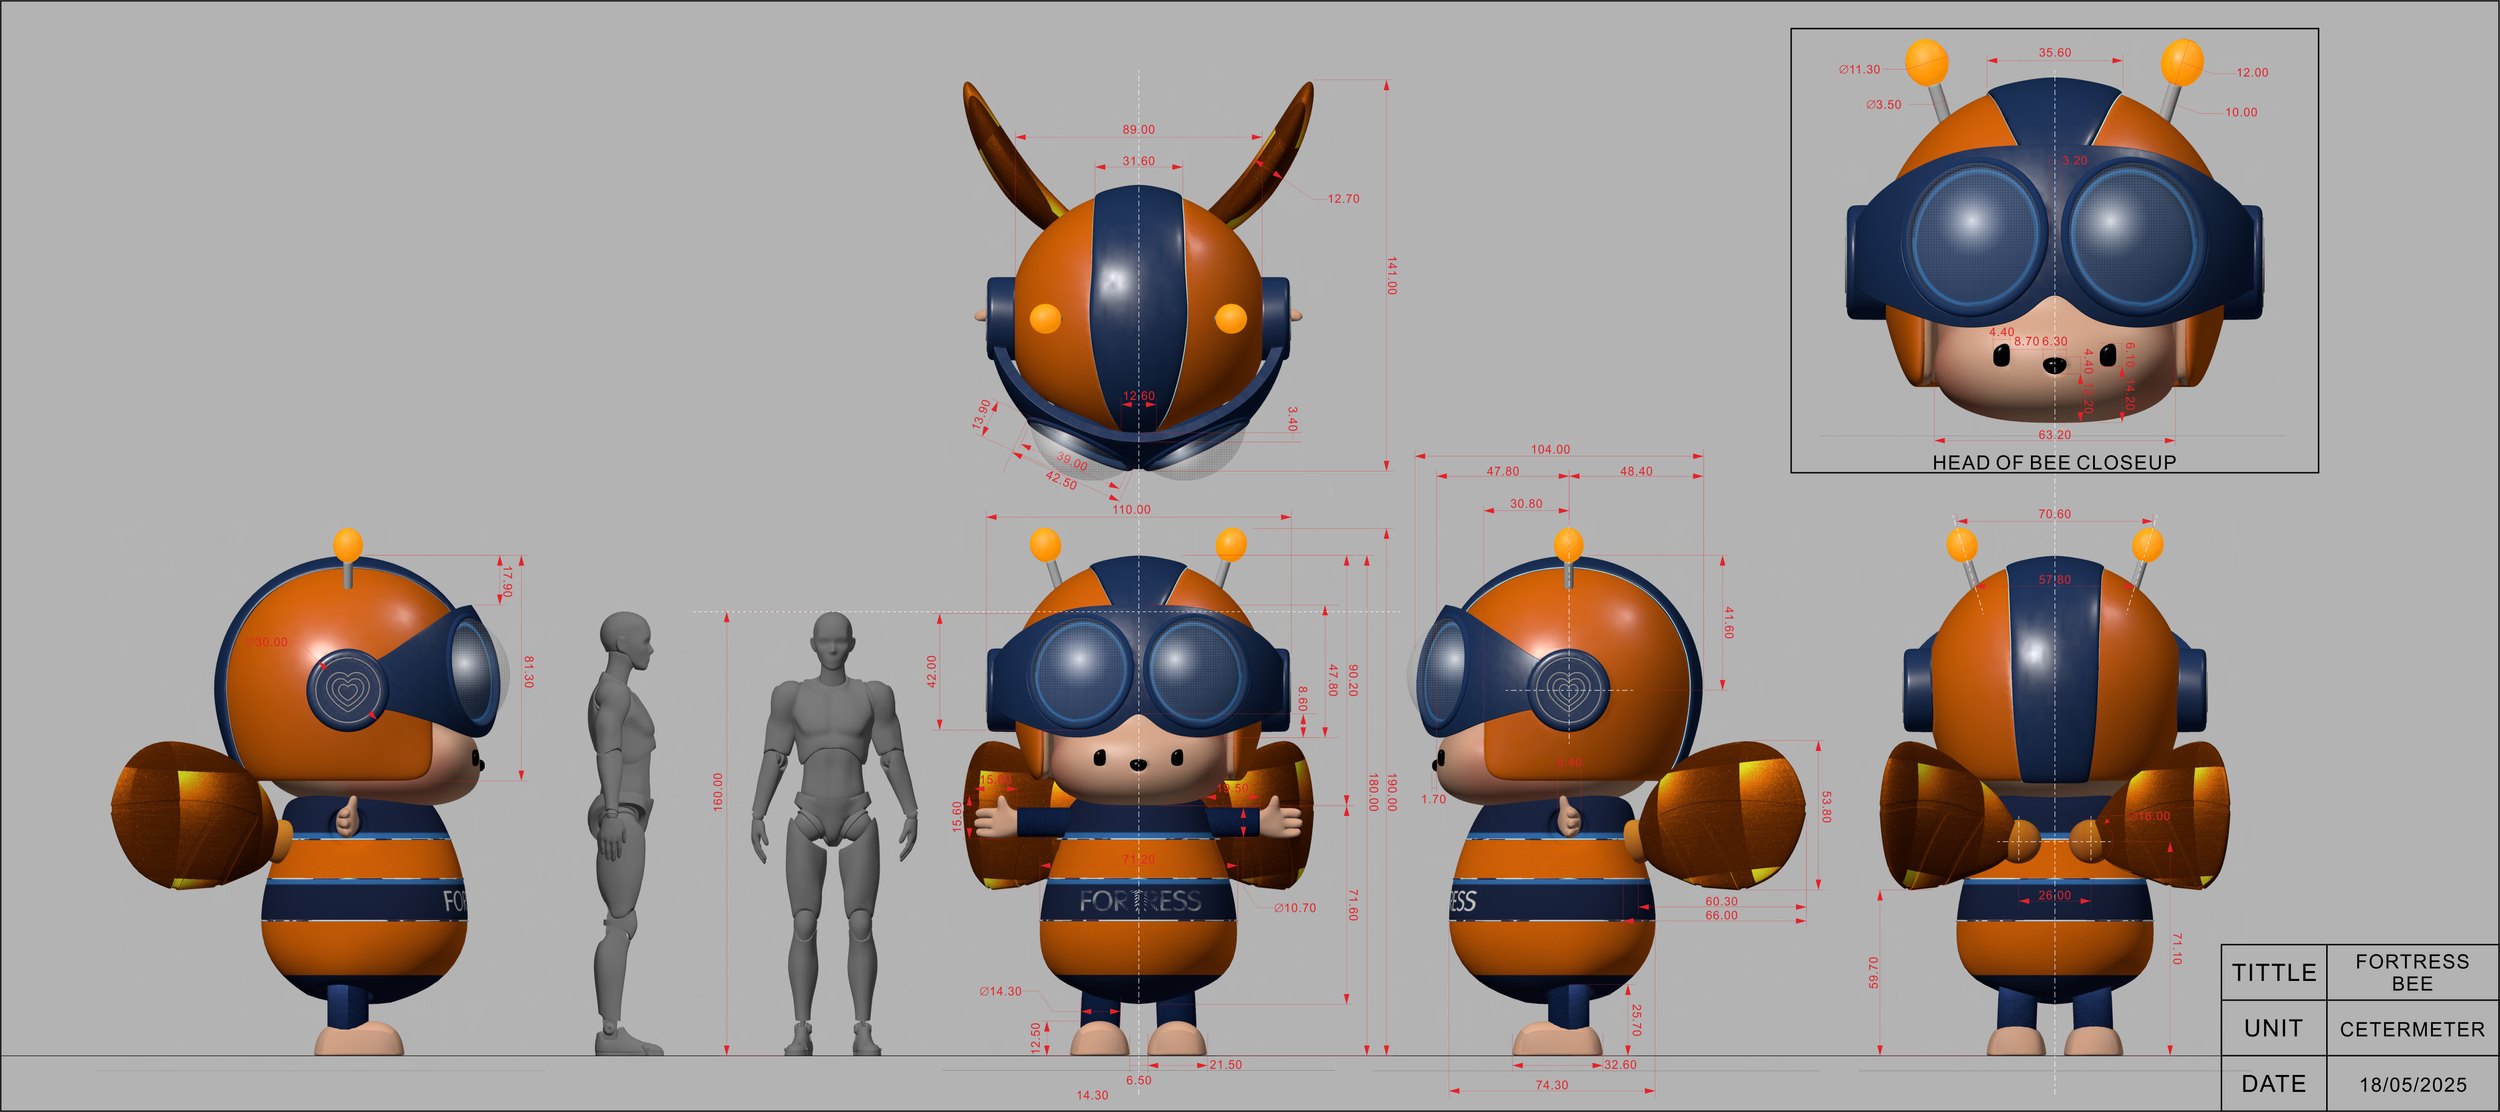Click the 35.60 dimension in closeup box

pos(2054,53)
